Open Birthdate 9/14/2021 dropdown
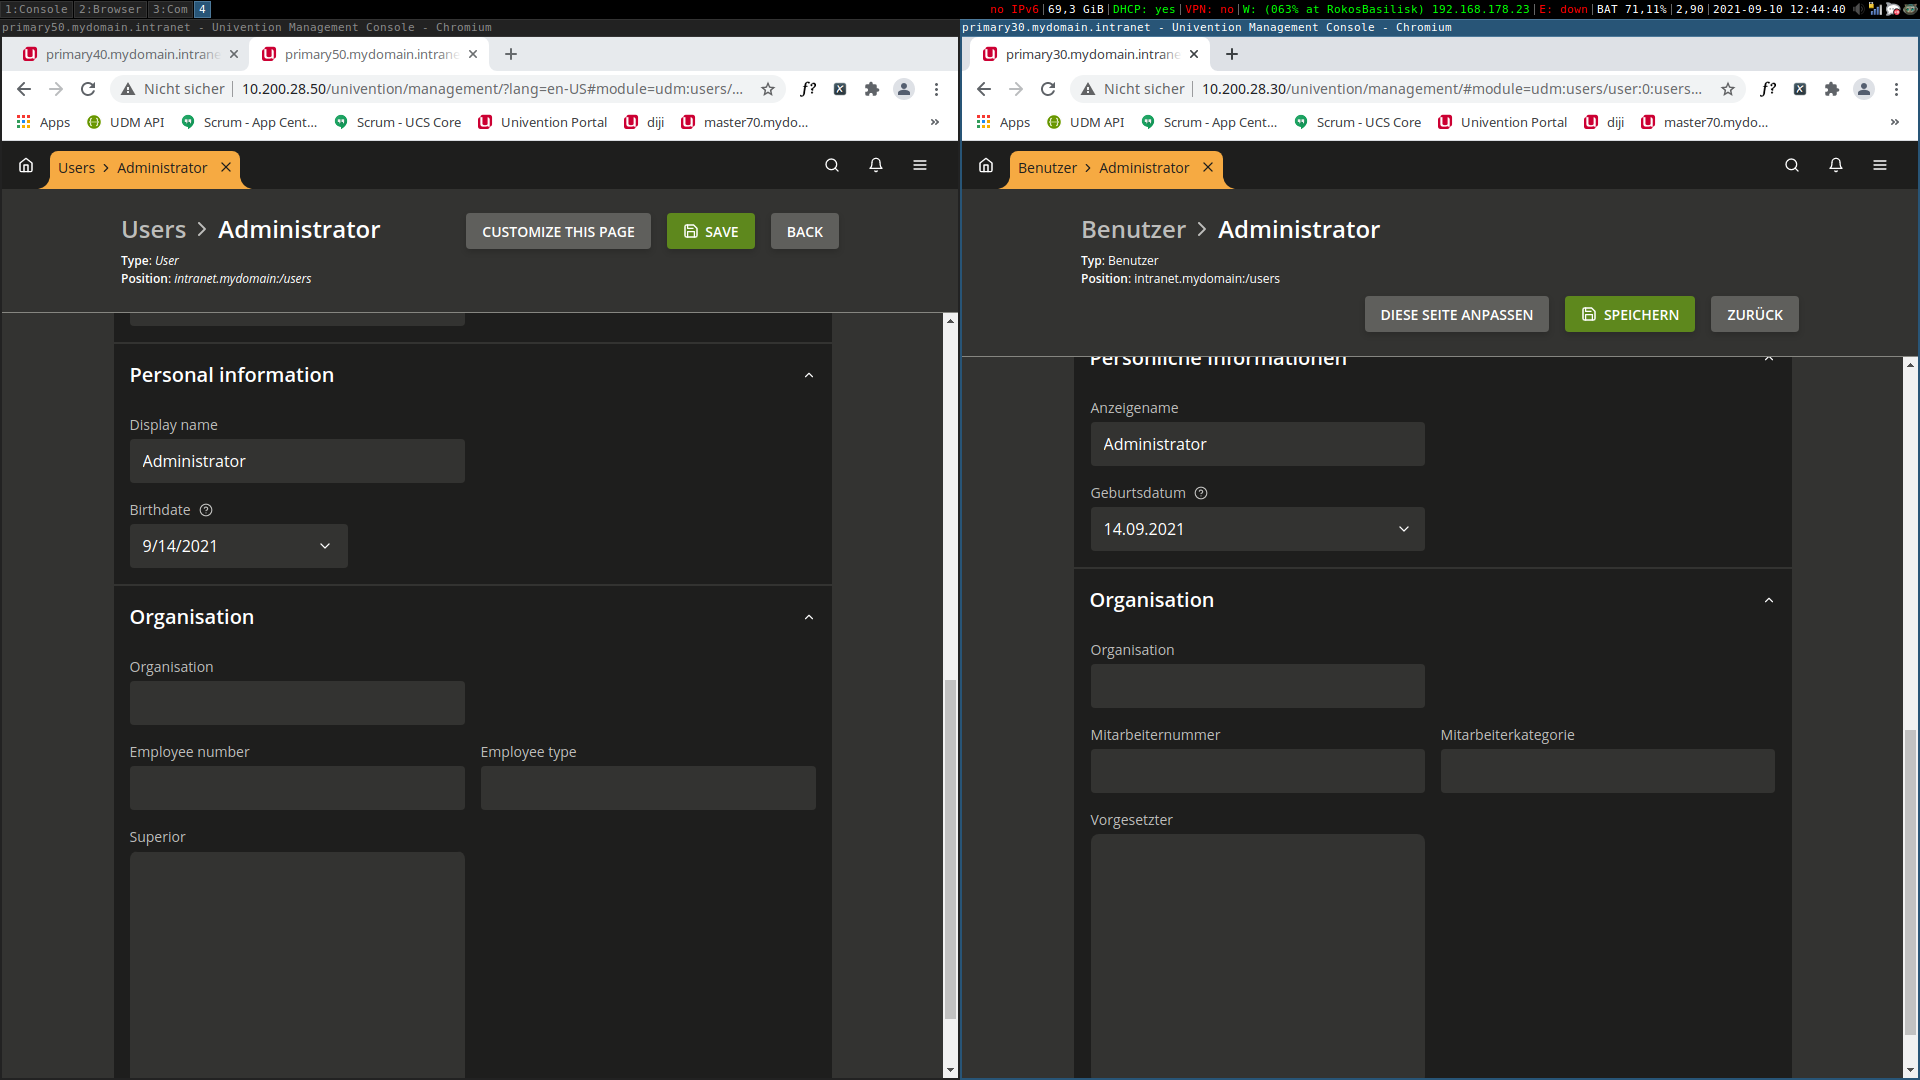 [x=324, y=546]
